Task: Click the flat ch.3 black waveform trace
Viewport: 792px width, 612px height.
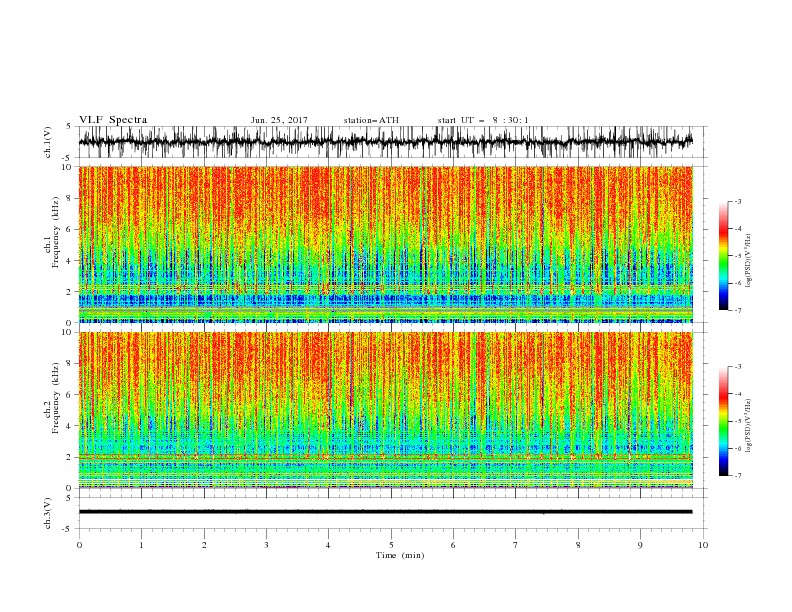Action: click(x=385, y=512)
